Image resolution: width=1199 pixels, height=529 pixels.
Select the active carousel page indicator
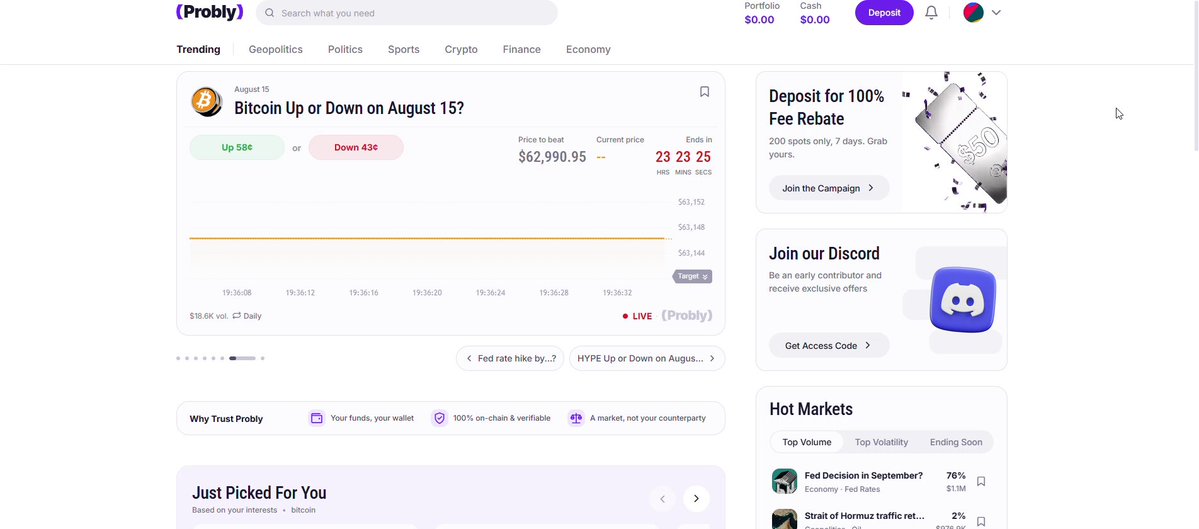pyautogui.click(x=242, y=358)
